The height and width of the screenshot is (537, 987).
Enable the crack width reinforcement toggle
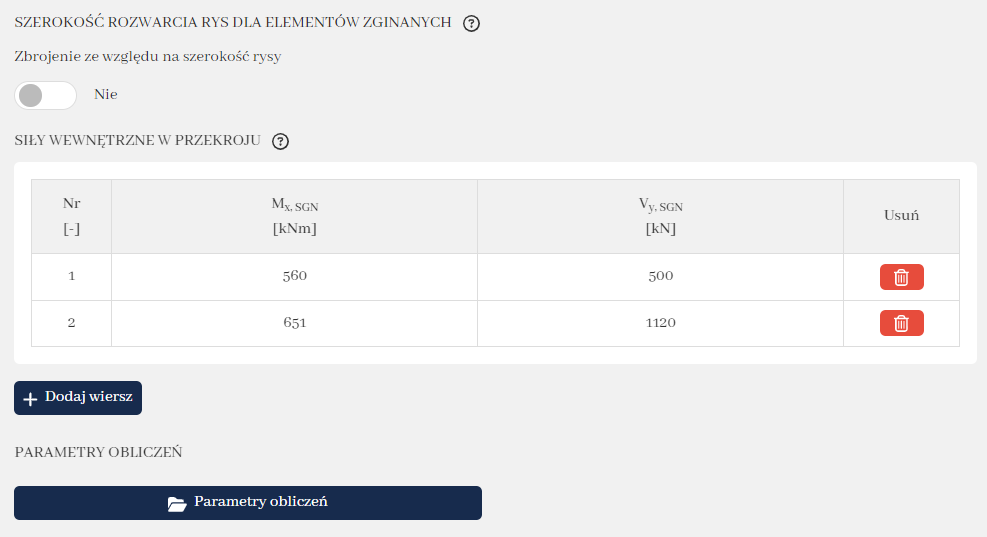46,95
